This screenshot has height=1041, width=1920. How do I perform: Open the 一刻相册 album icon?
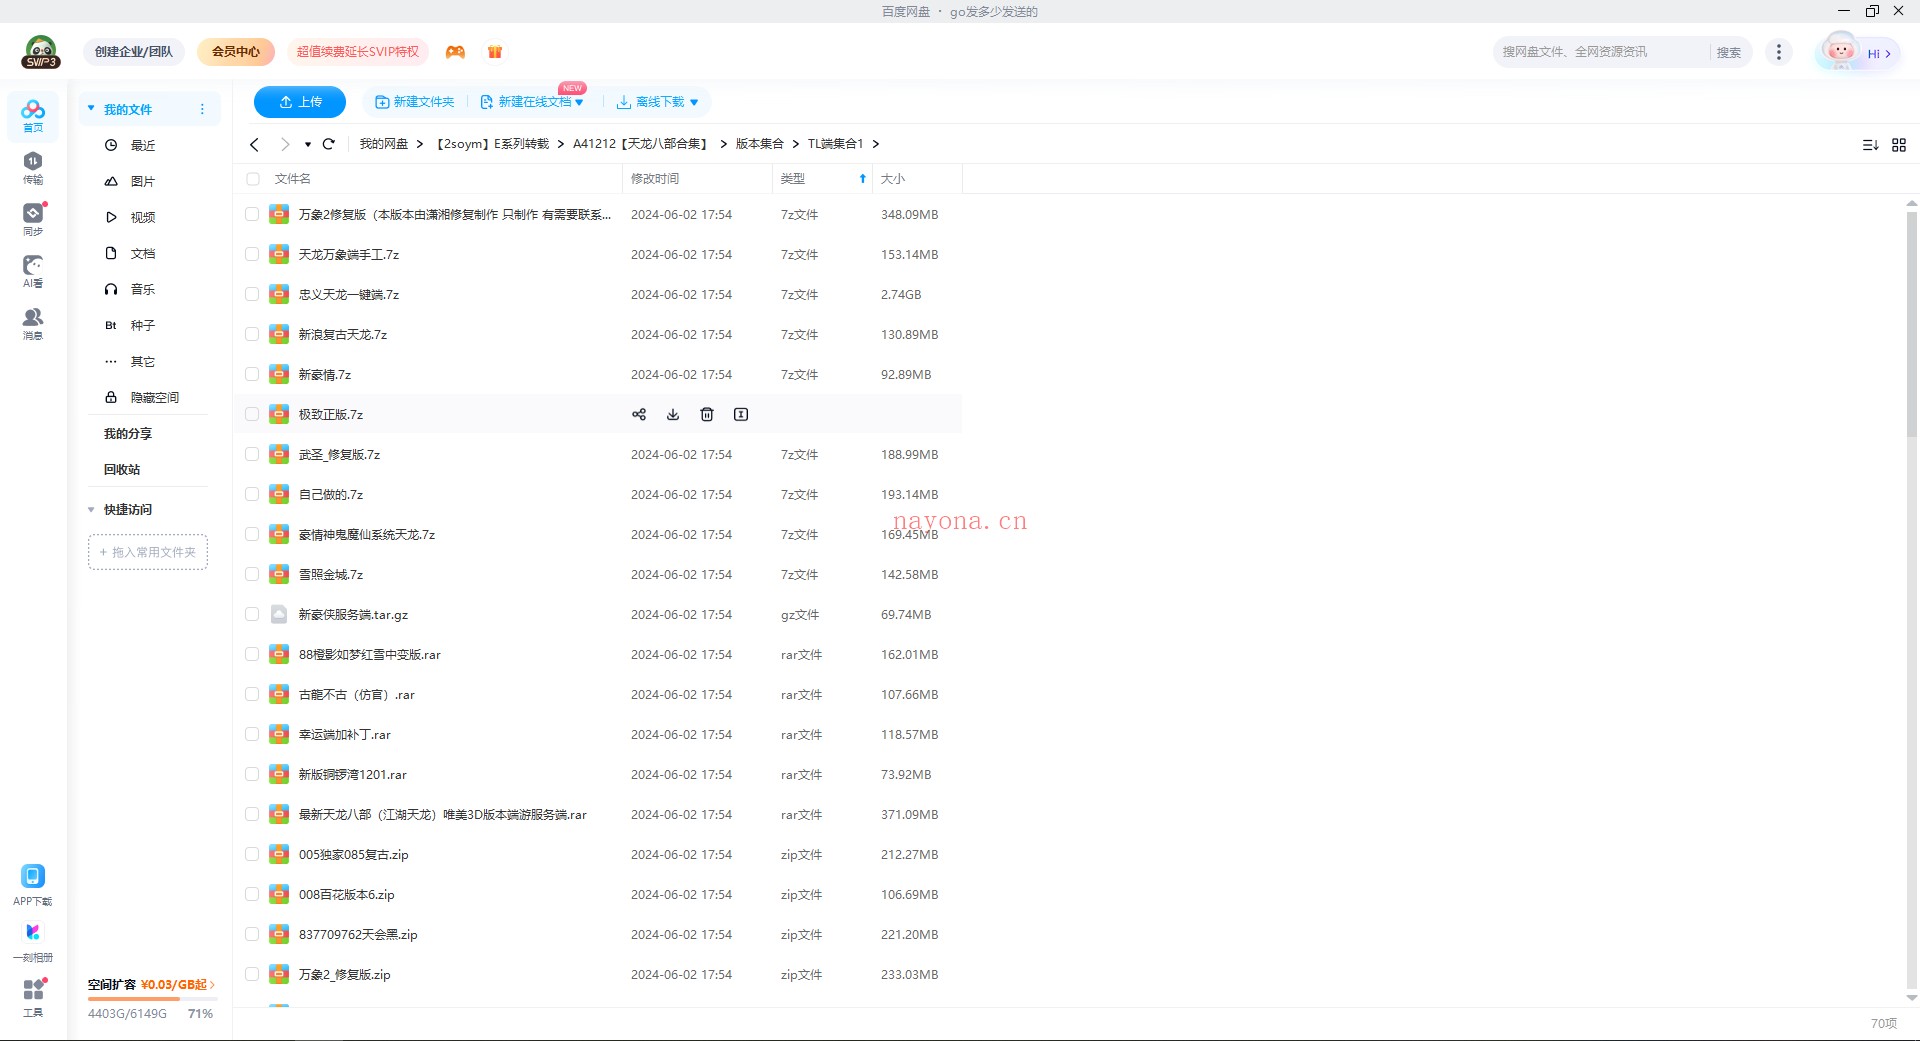(33, 940)
